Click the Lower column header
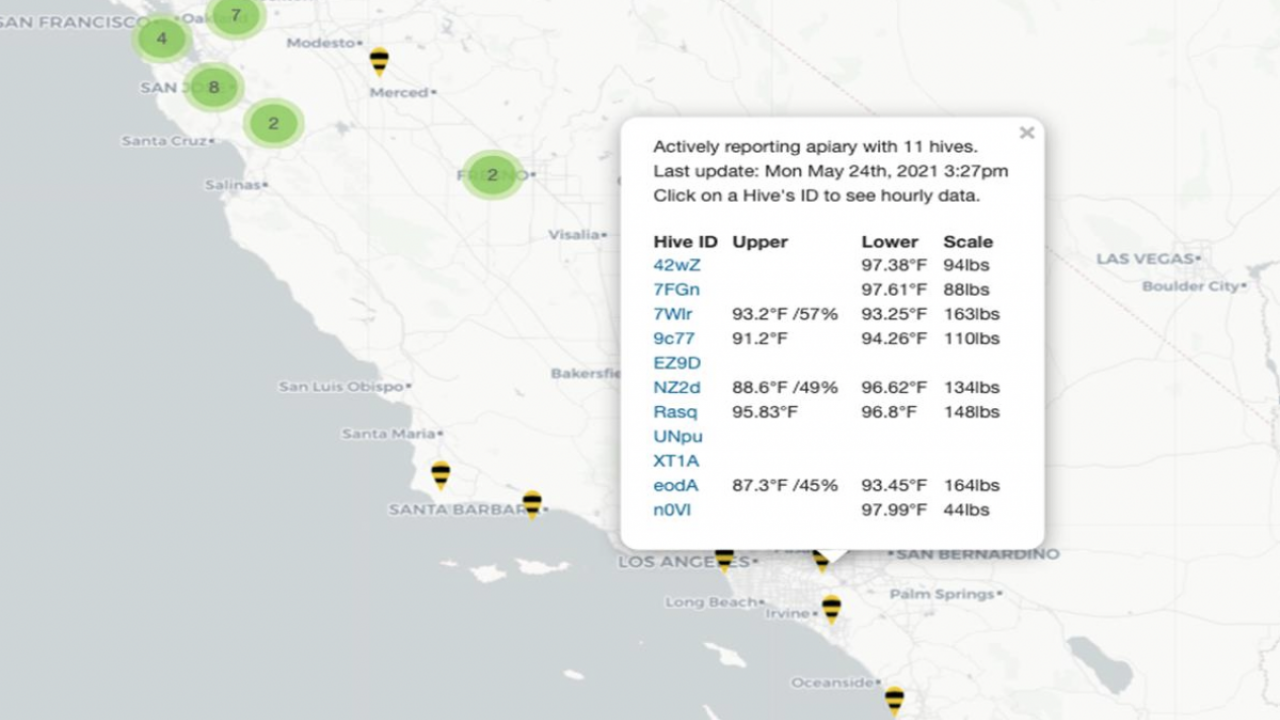 click(889, 242)
